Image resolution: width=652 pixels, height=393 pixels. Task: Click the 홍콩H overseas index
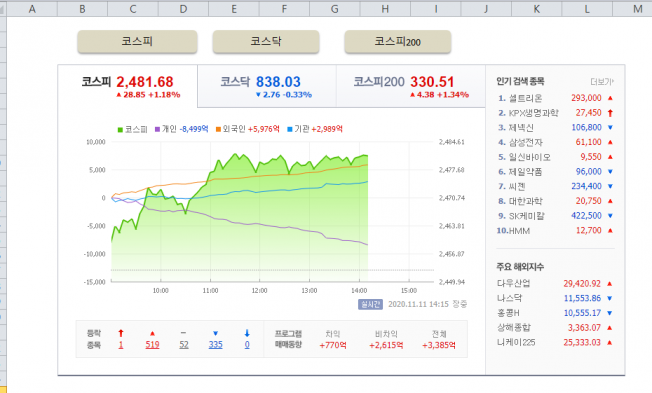[508, 313]
